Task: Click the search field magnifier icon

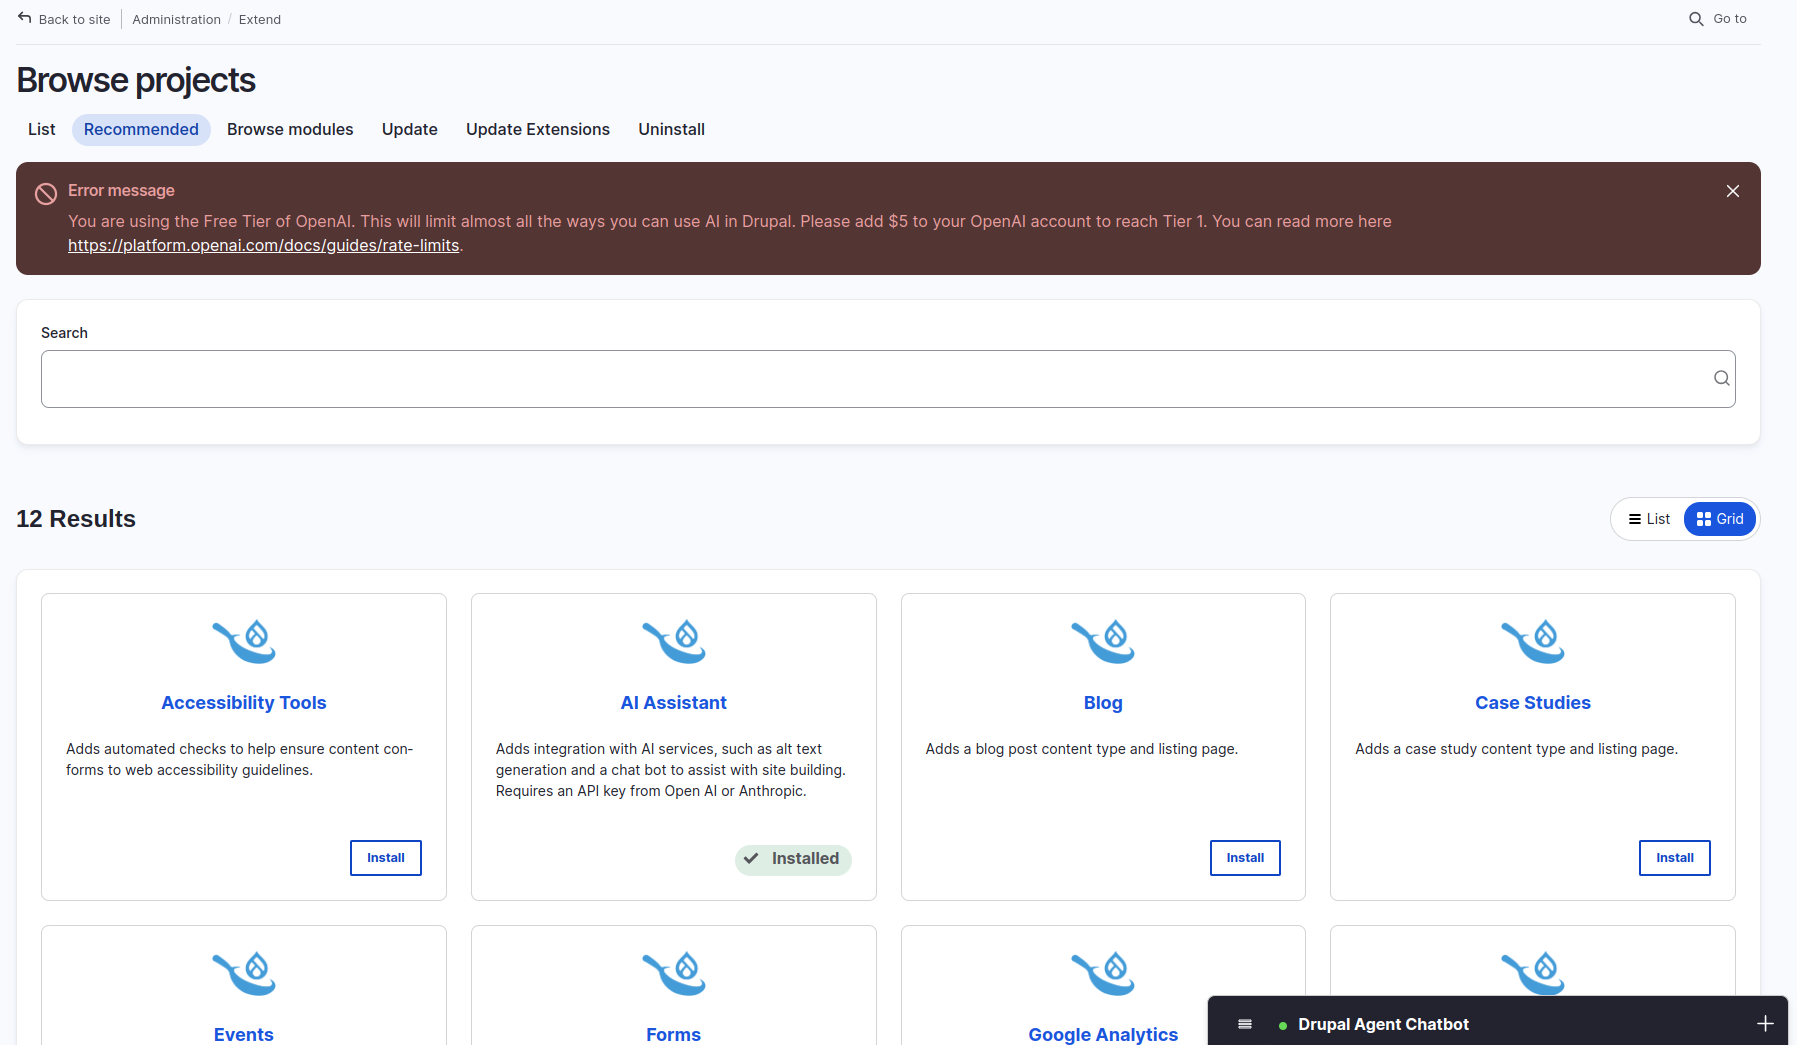Action: point(1721,378)
